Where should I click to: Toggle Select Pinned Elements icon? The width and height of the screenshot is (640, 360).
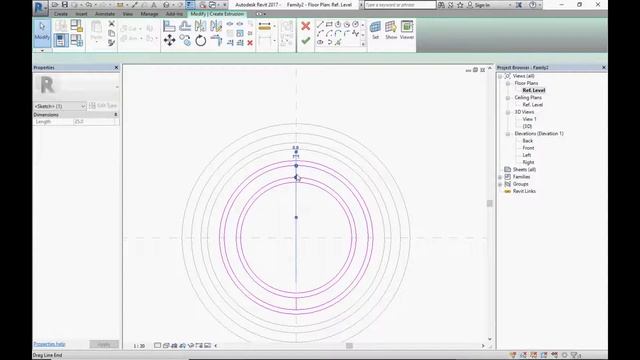(x=533, y=356)
